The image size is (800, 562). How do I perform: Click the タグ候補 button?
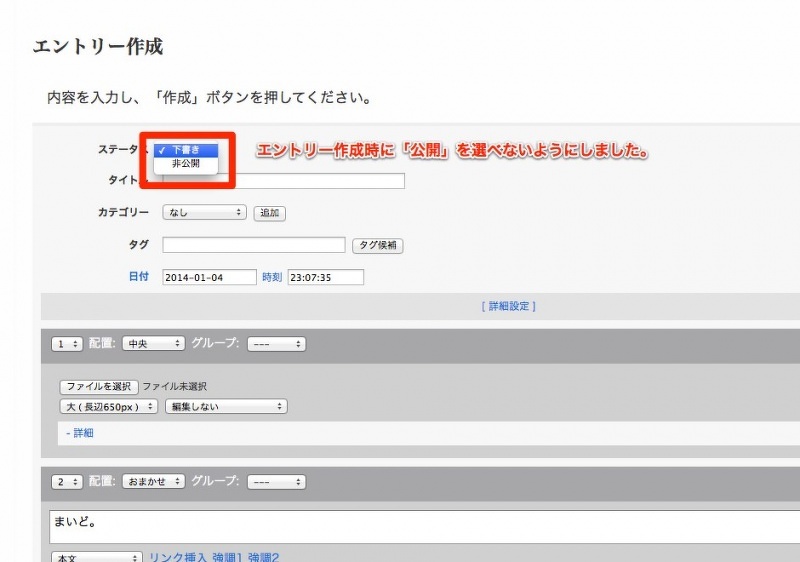tap(378, 245)
